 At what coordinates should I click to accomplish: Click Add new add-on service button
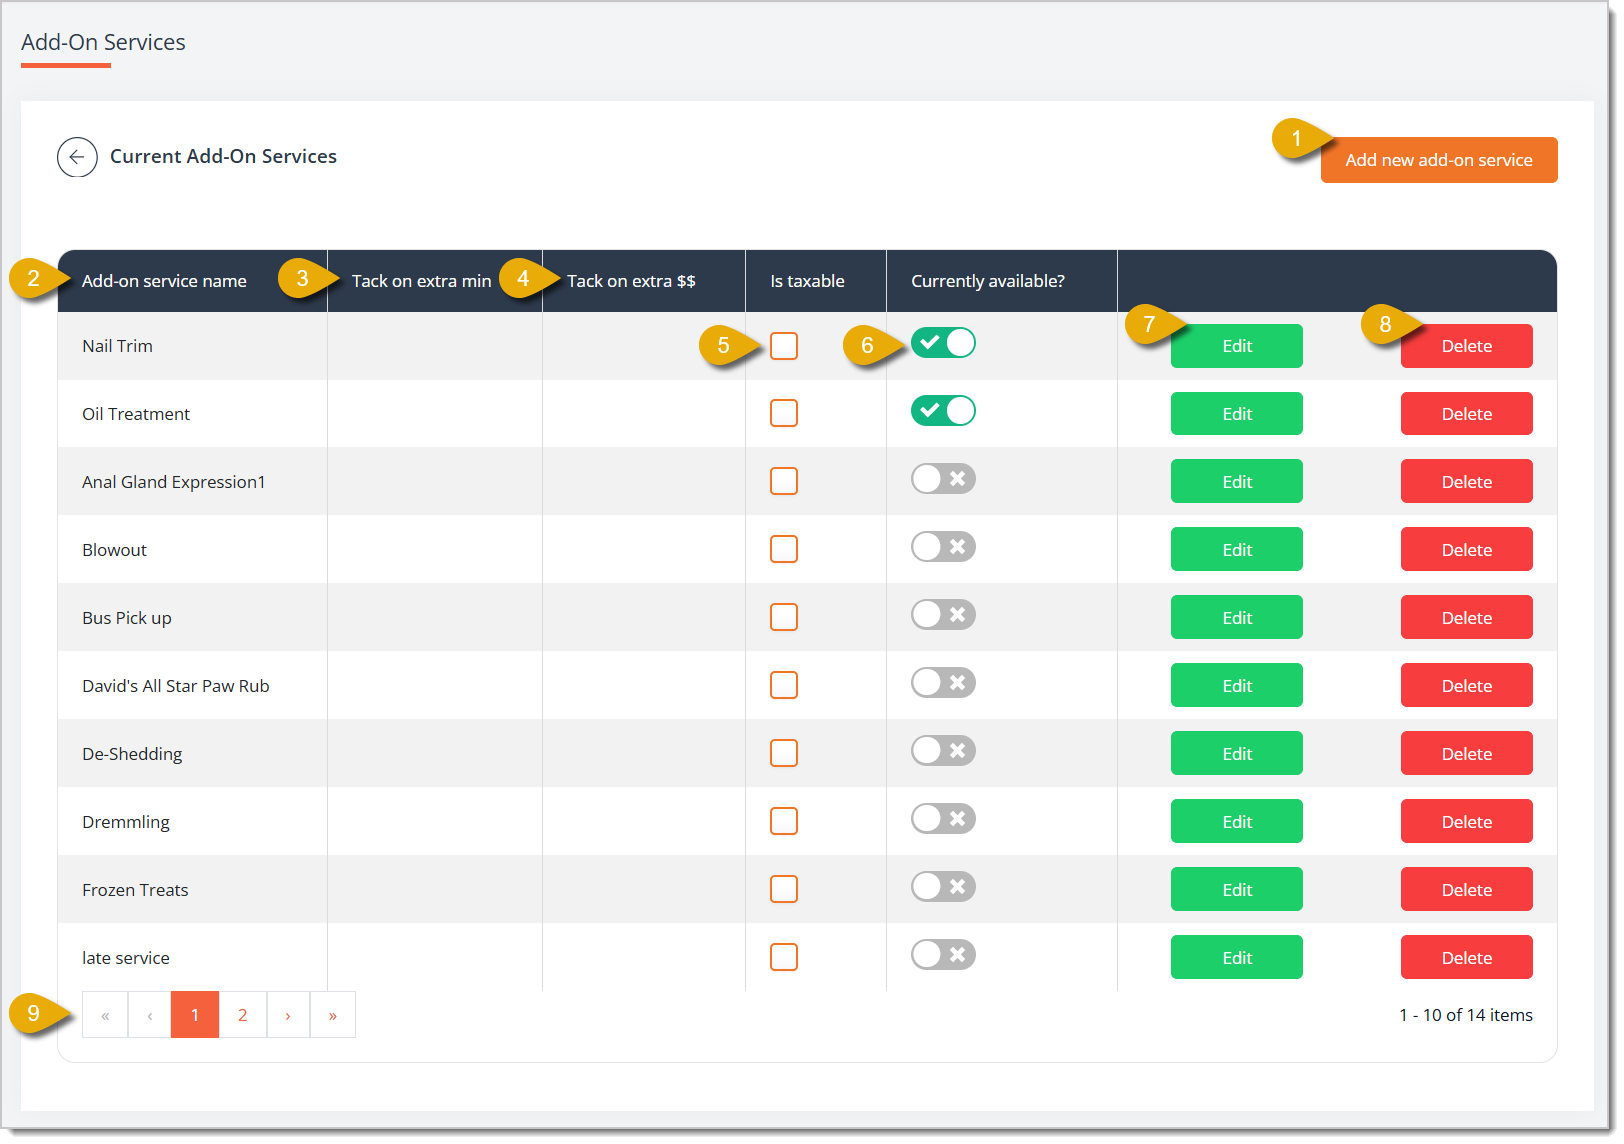pyautogui.click(x=1438, y=160)
